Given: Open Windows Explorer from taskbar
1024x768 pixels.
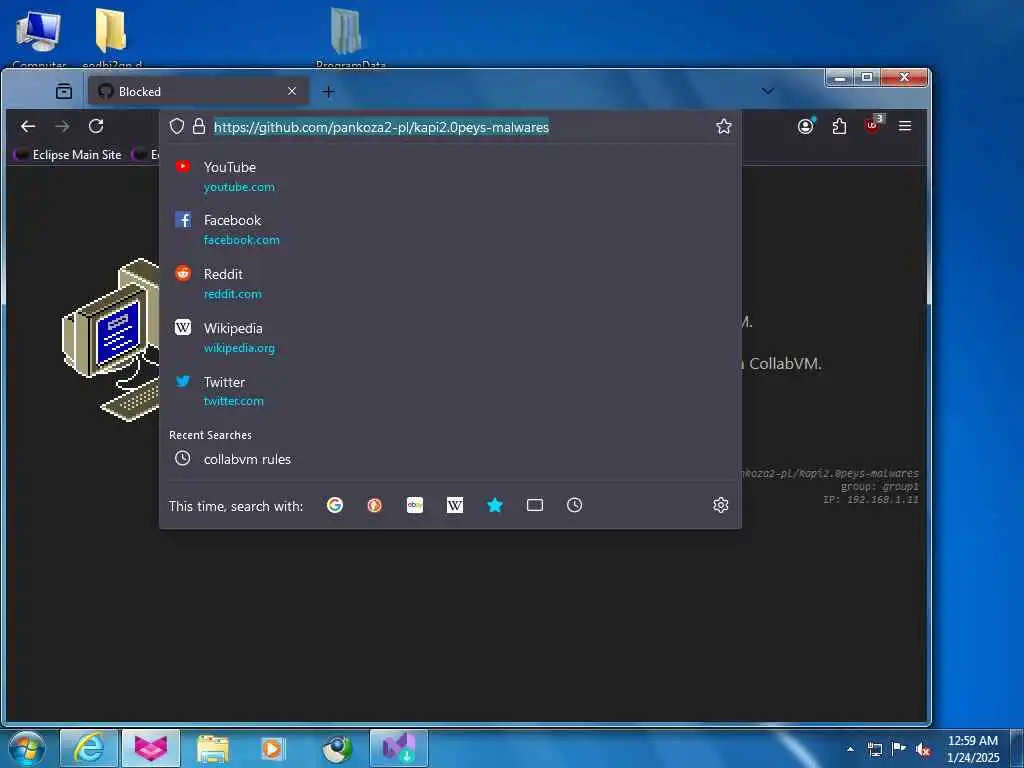Looking at the screenshot, I should tap(212, 748).
